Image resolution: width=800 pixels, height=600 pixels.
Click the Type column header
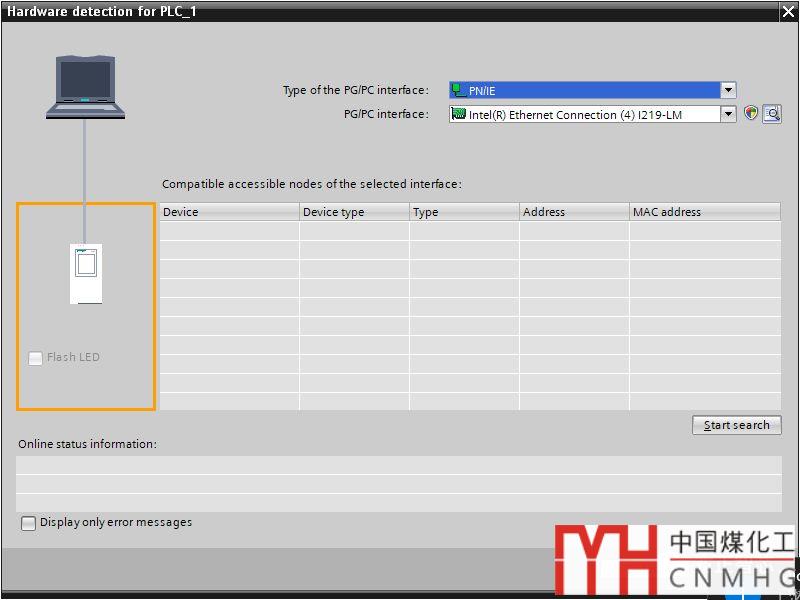click(464, 212)
